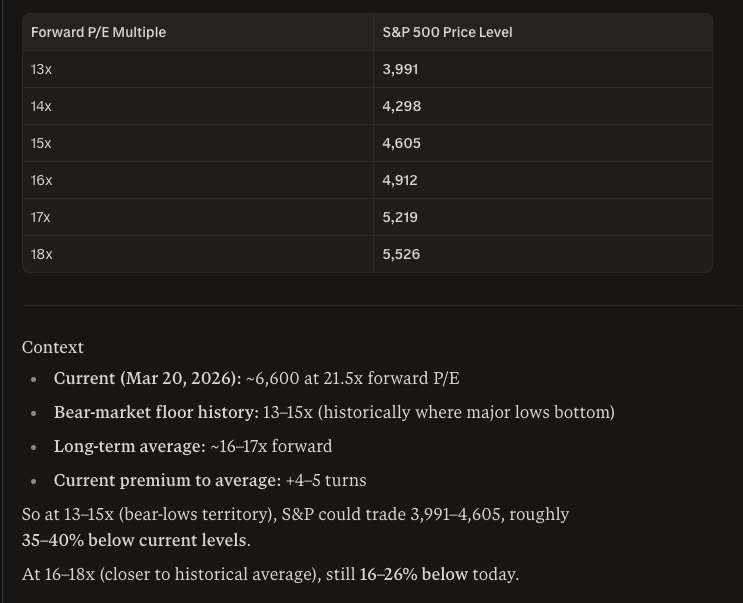Click the 15x row label
Viewport: 743px width, 603px height.
[41, 143]
